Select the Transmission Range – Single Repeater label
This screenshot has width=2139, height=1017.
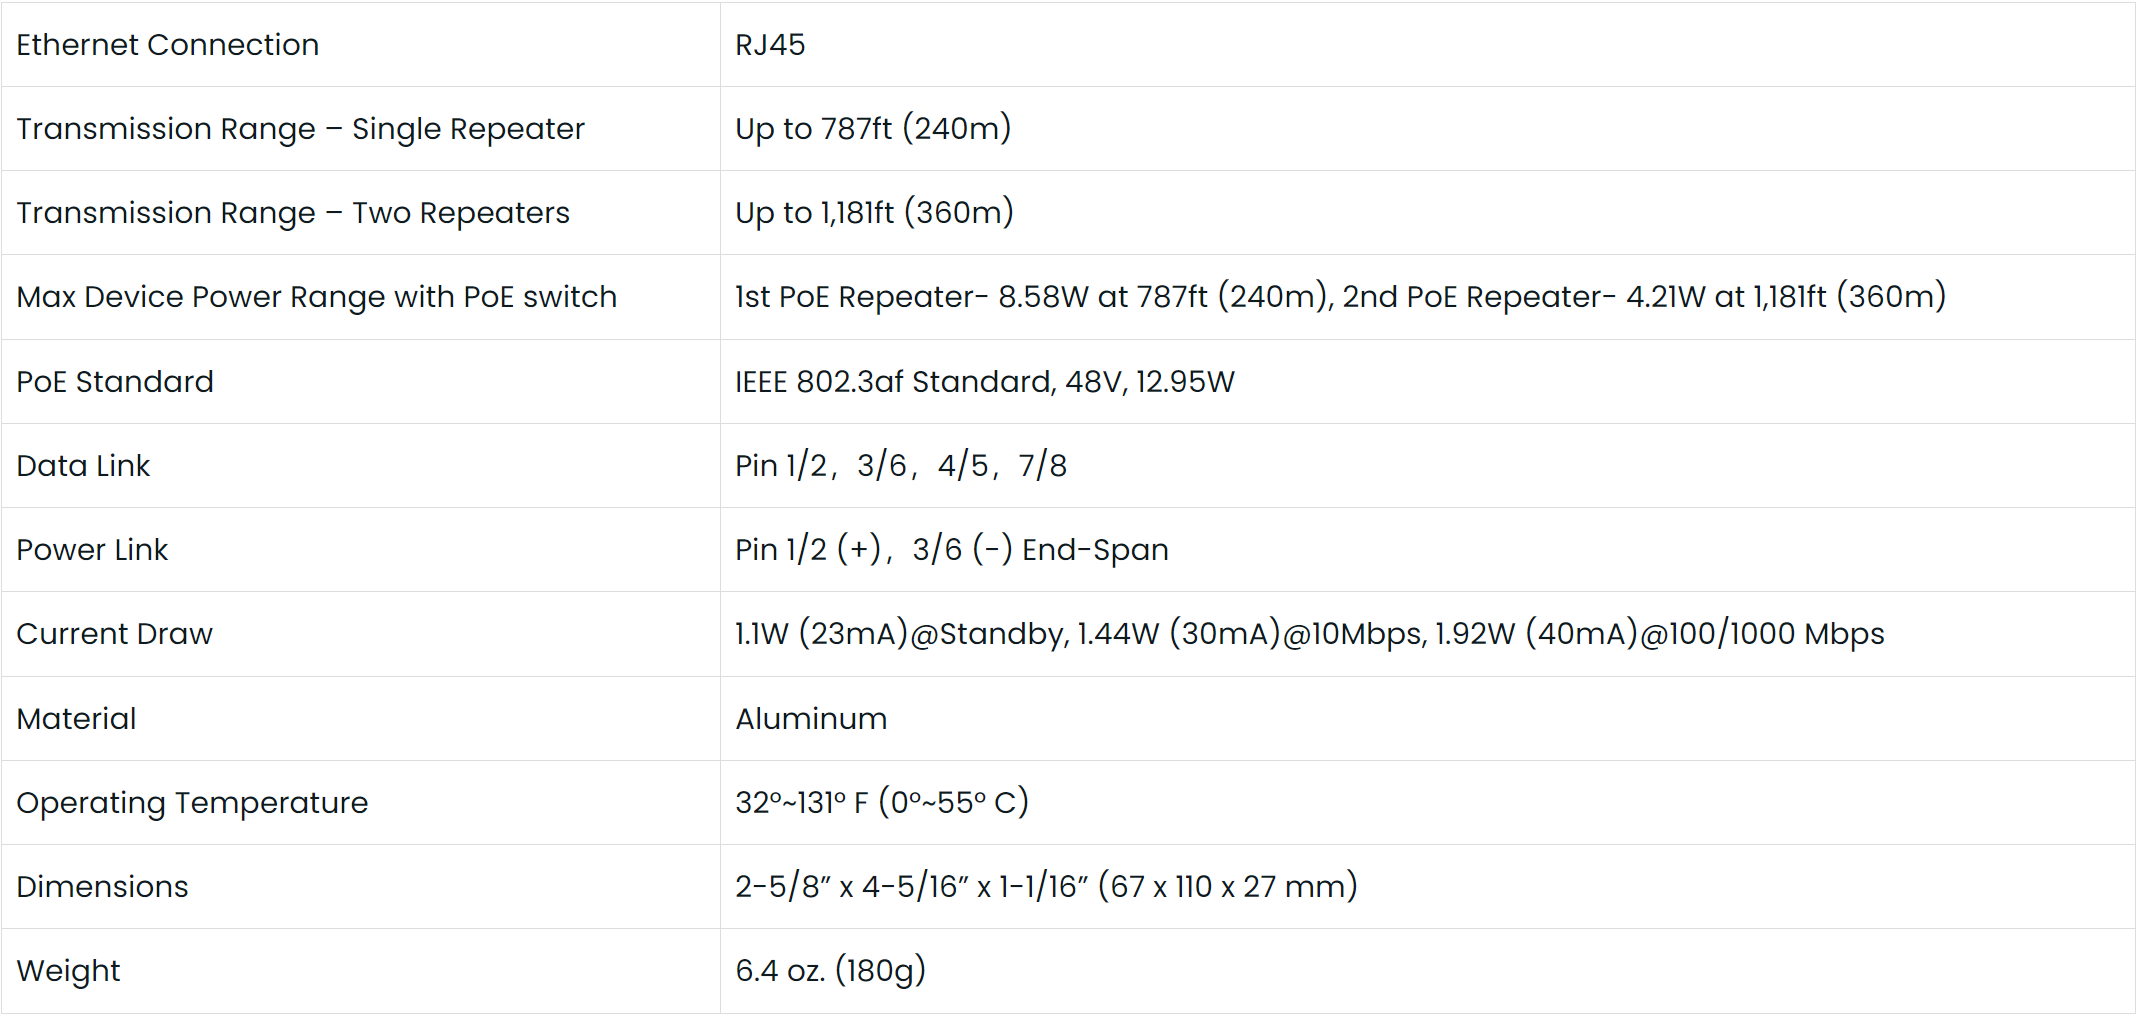[300, 129]
